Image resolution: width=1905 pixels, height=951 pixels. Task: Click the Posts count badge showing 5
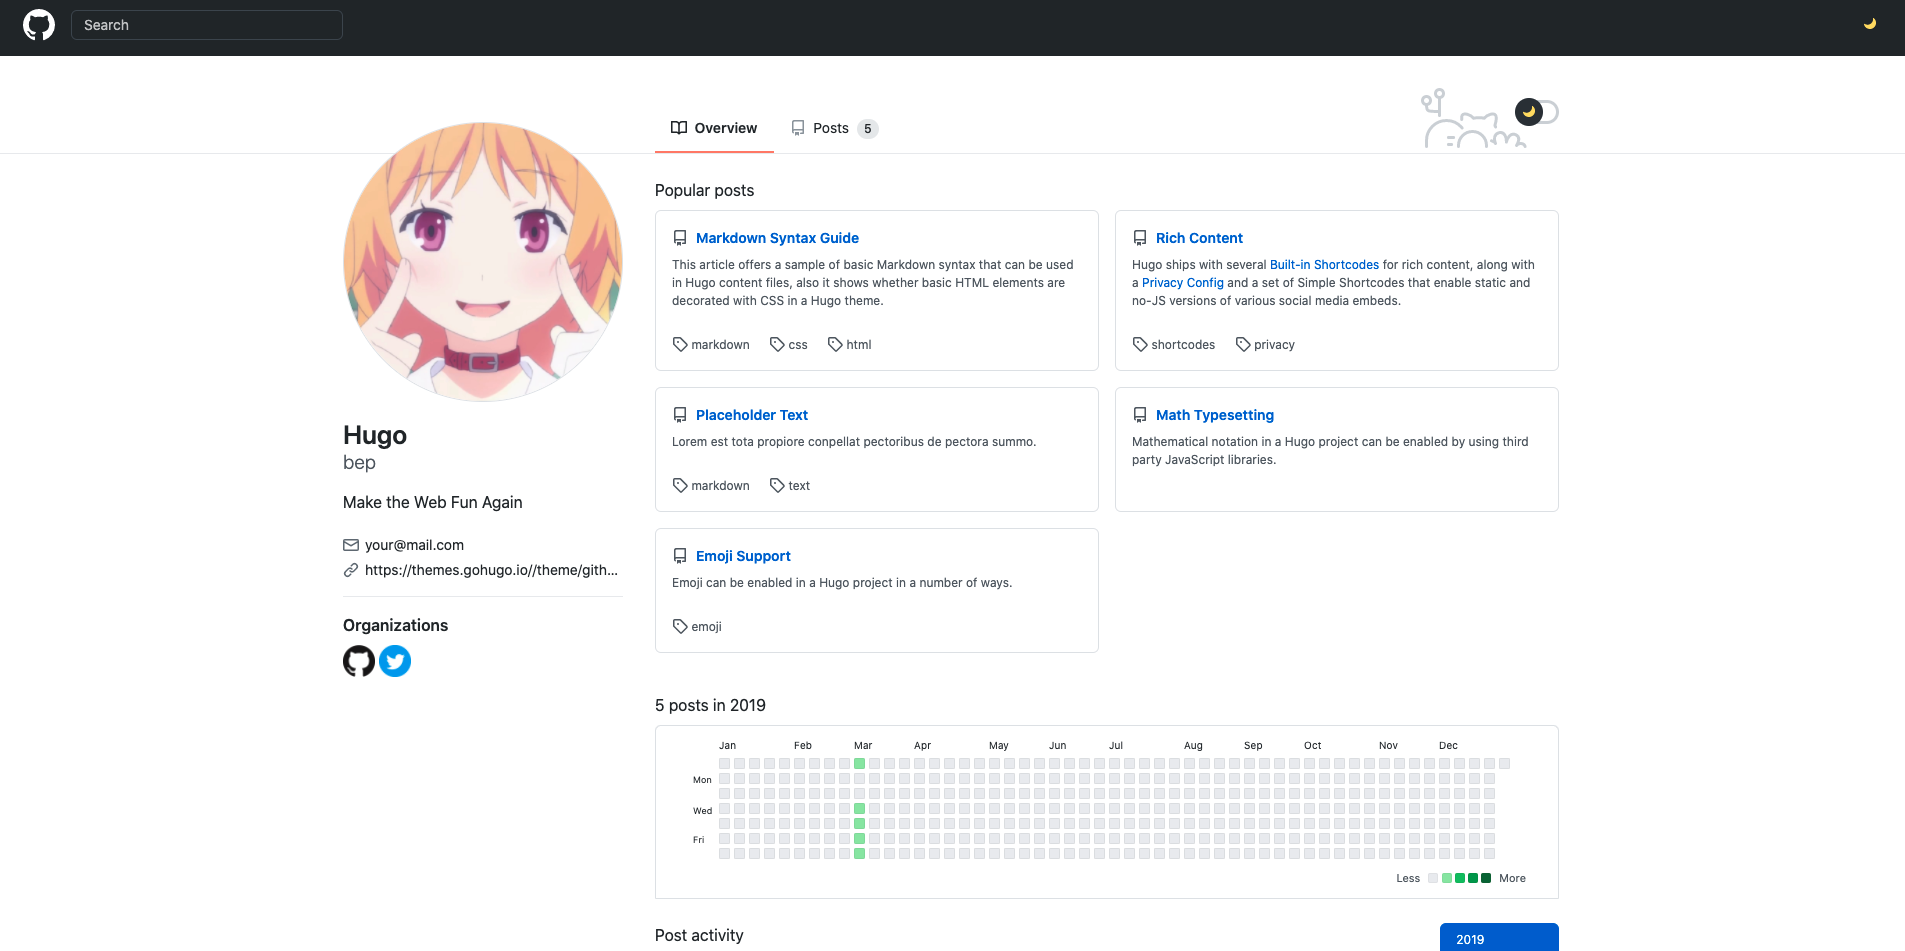point(867,129)
